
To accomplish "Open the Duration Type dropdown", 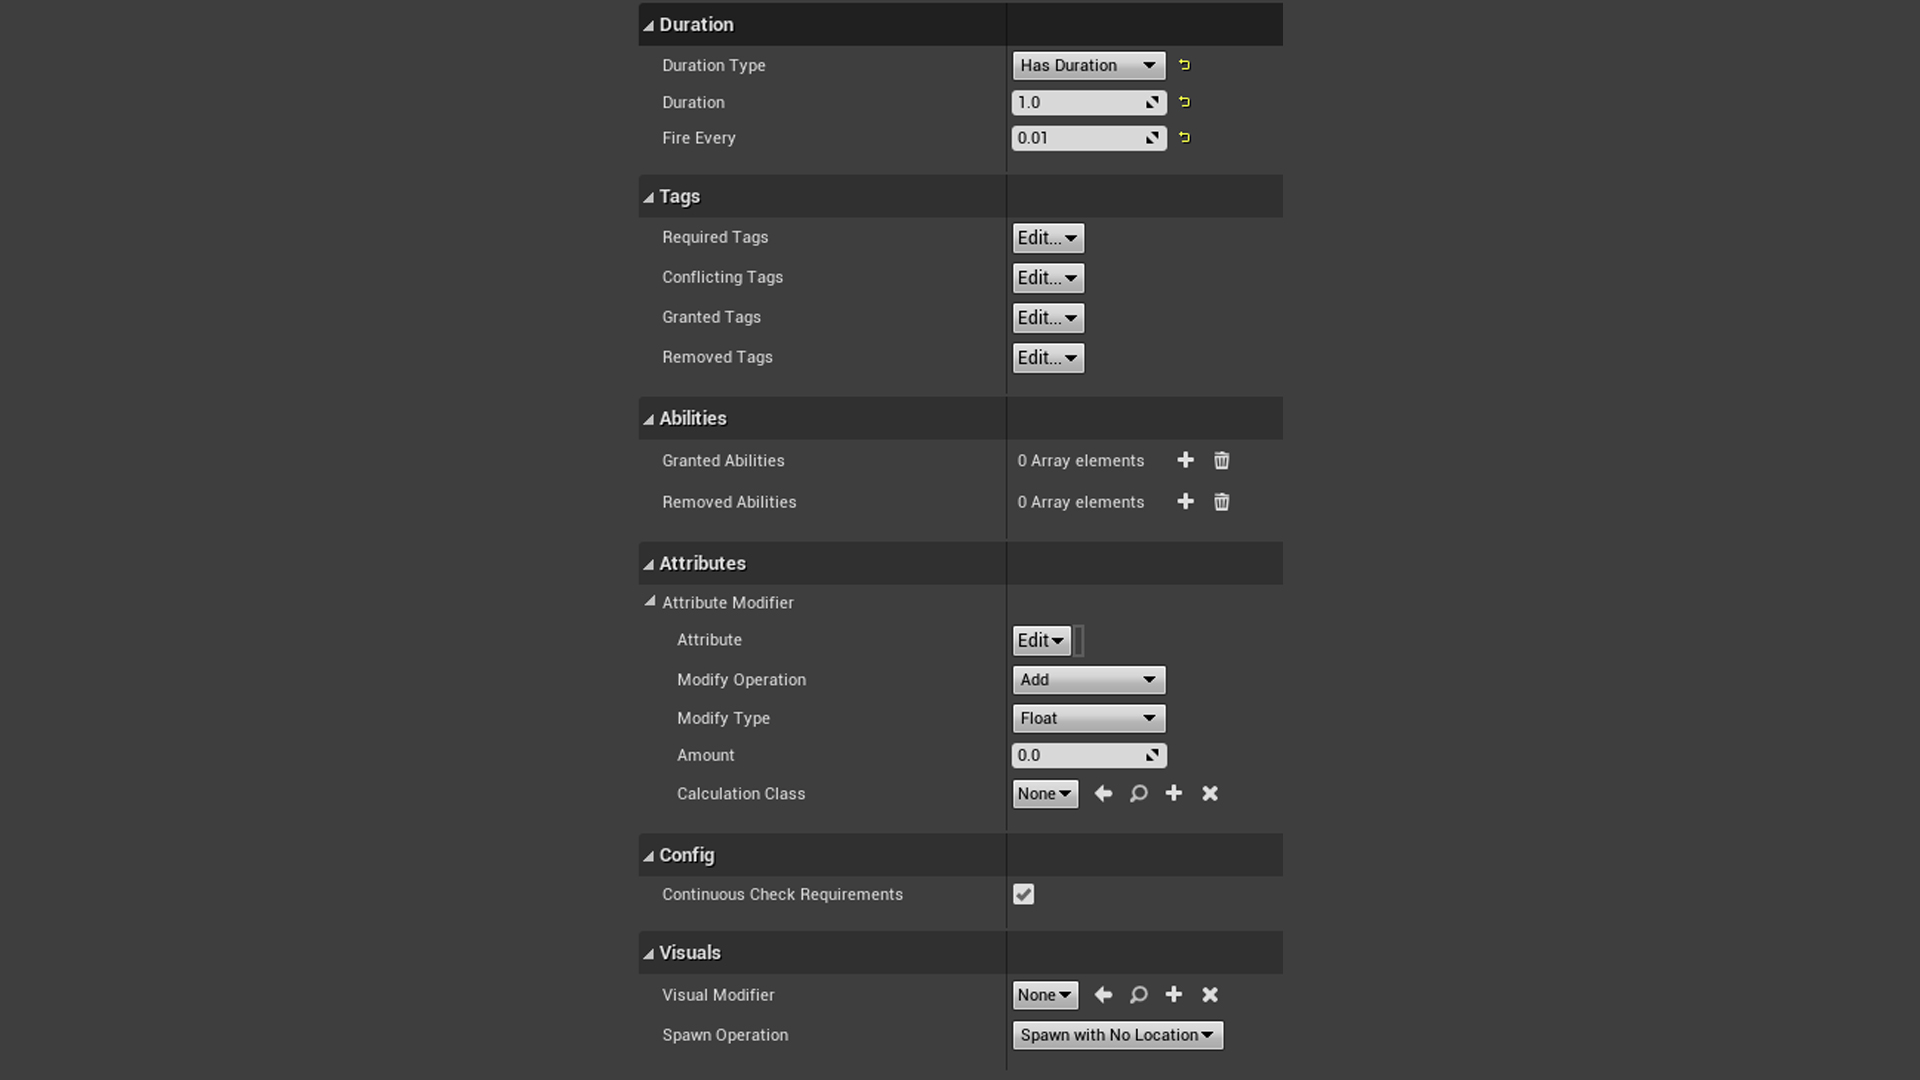I will [1088, 65].
